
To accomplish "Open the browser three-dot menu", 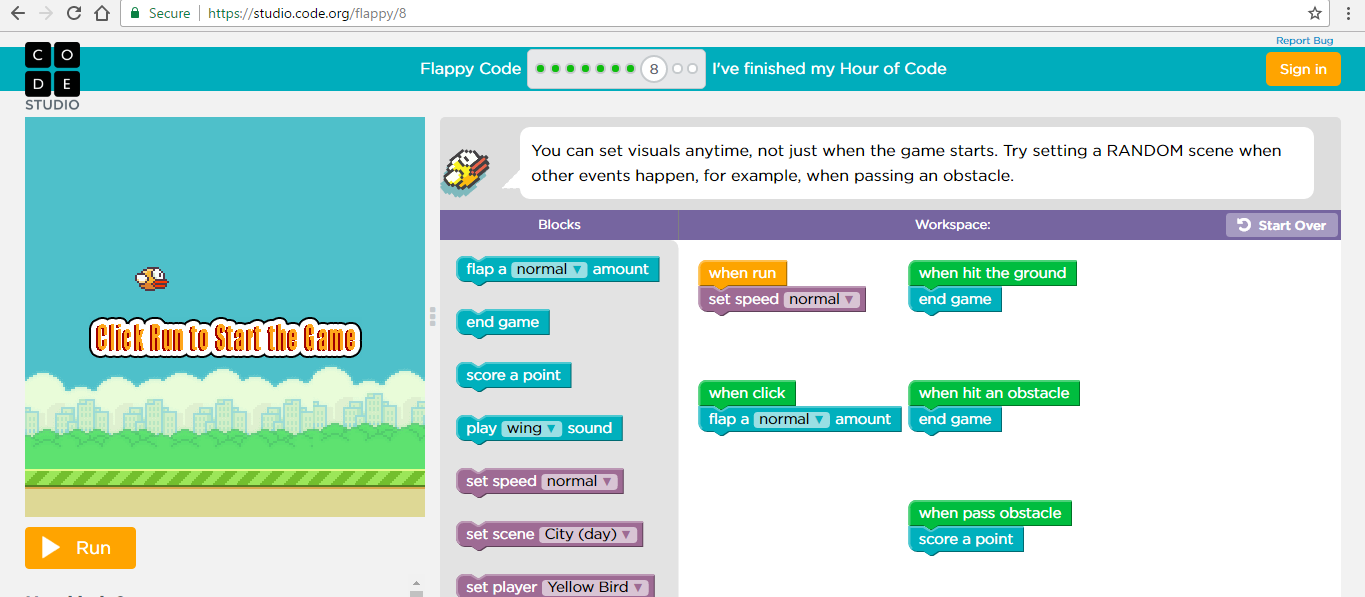I will tap(1350, 13).
